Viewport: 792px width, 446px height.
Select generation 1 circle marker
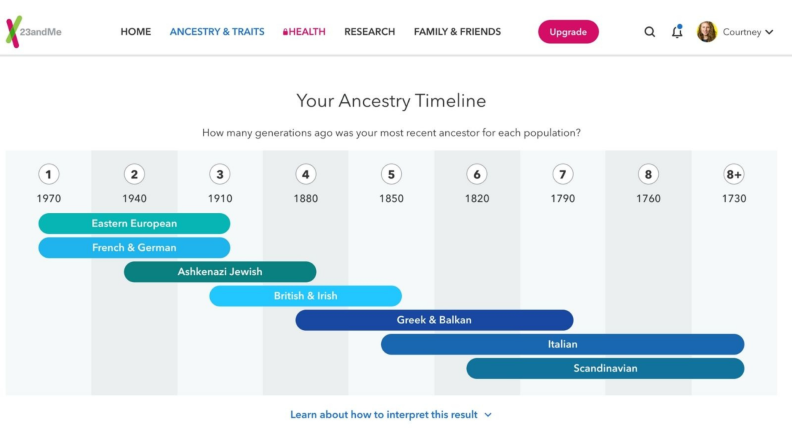pos(48,174)
